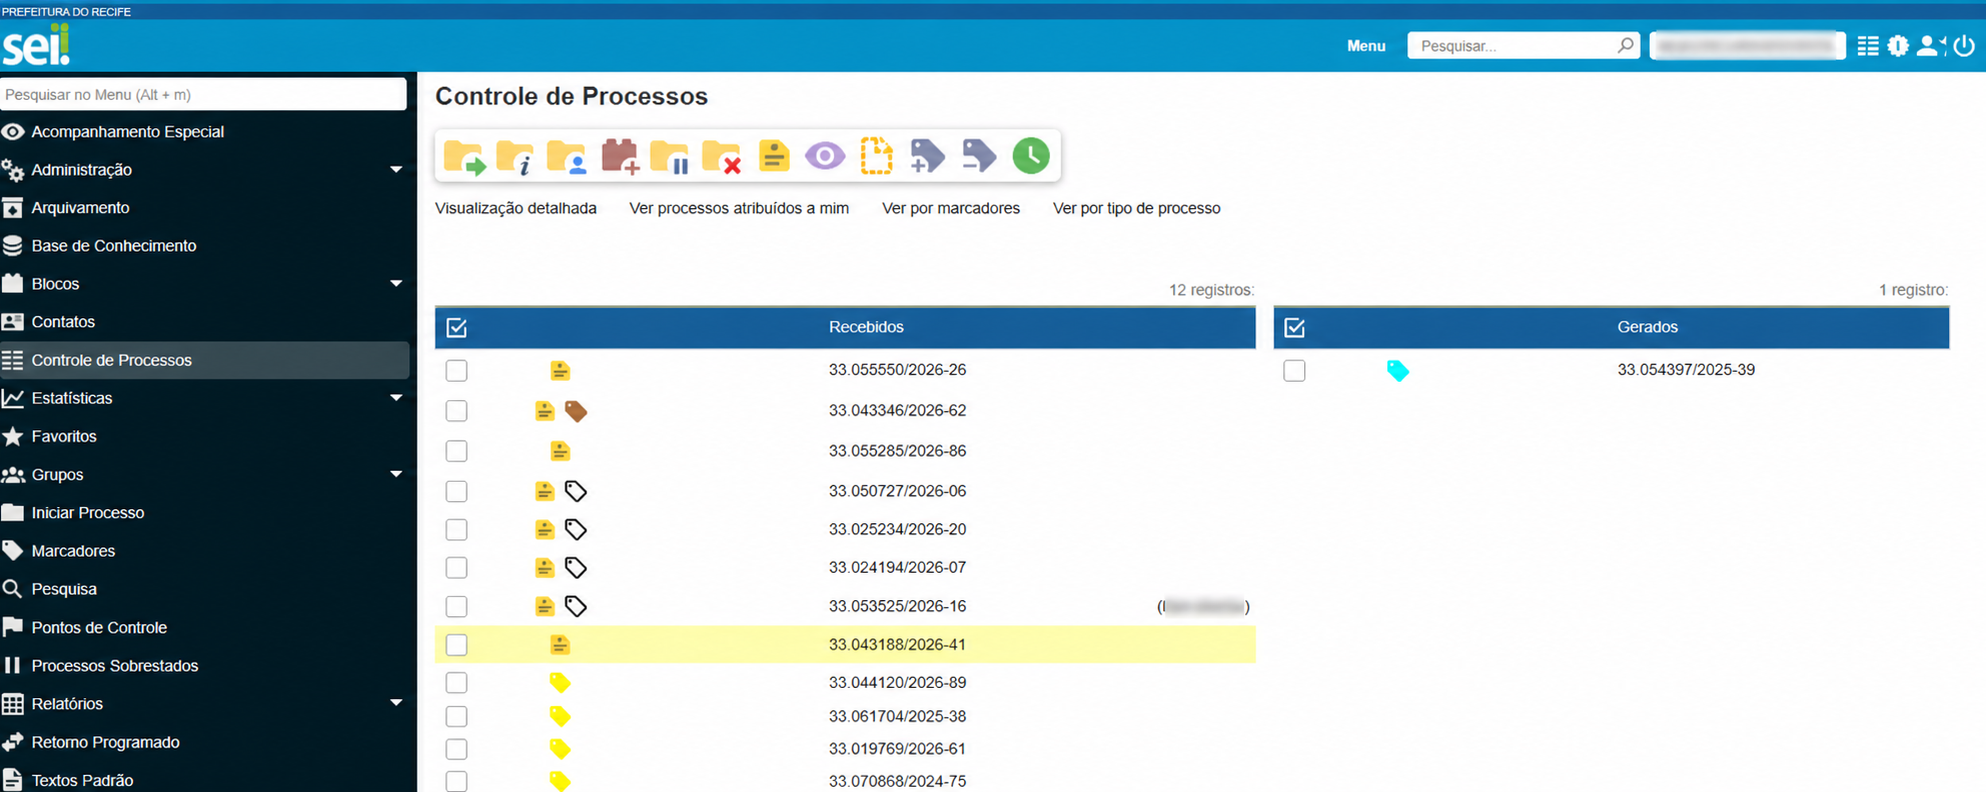Click the yellow tag on row 33.044120/2026-89

click(x=560, y=683)
